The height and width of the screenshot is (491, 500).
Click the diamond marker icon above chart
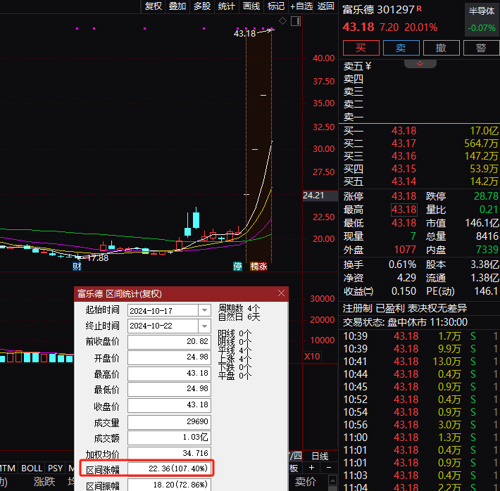pyautogui.click(x=282, y=21)
